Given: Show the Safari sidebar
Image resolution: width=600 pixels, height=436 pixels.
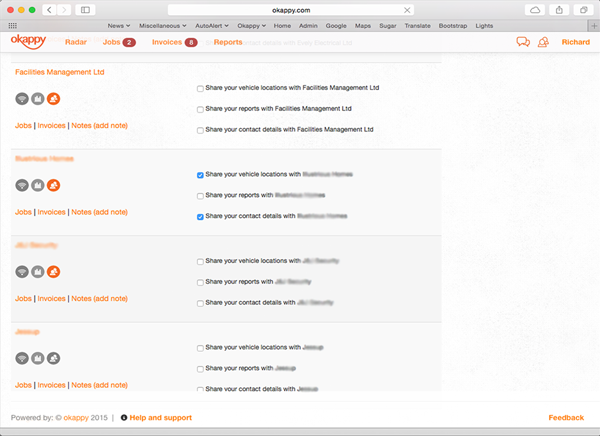Looking at the screenshot, I should 85,10.
